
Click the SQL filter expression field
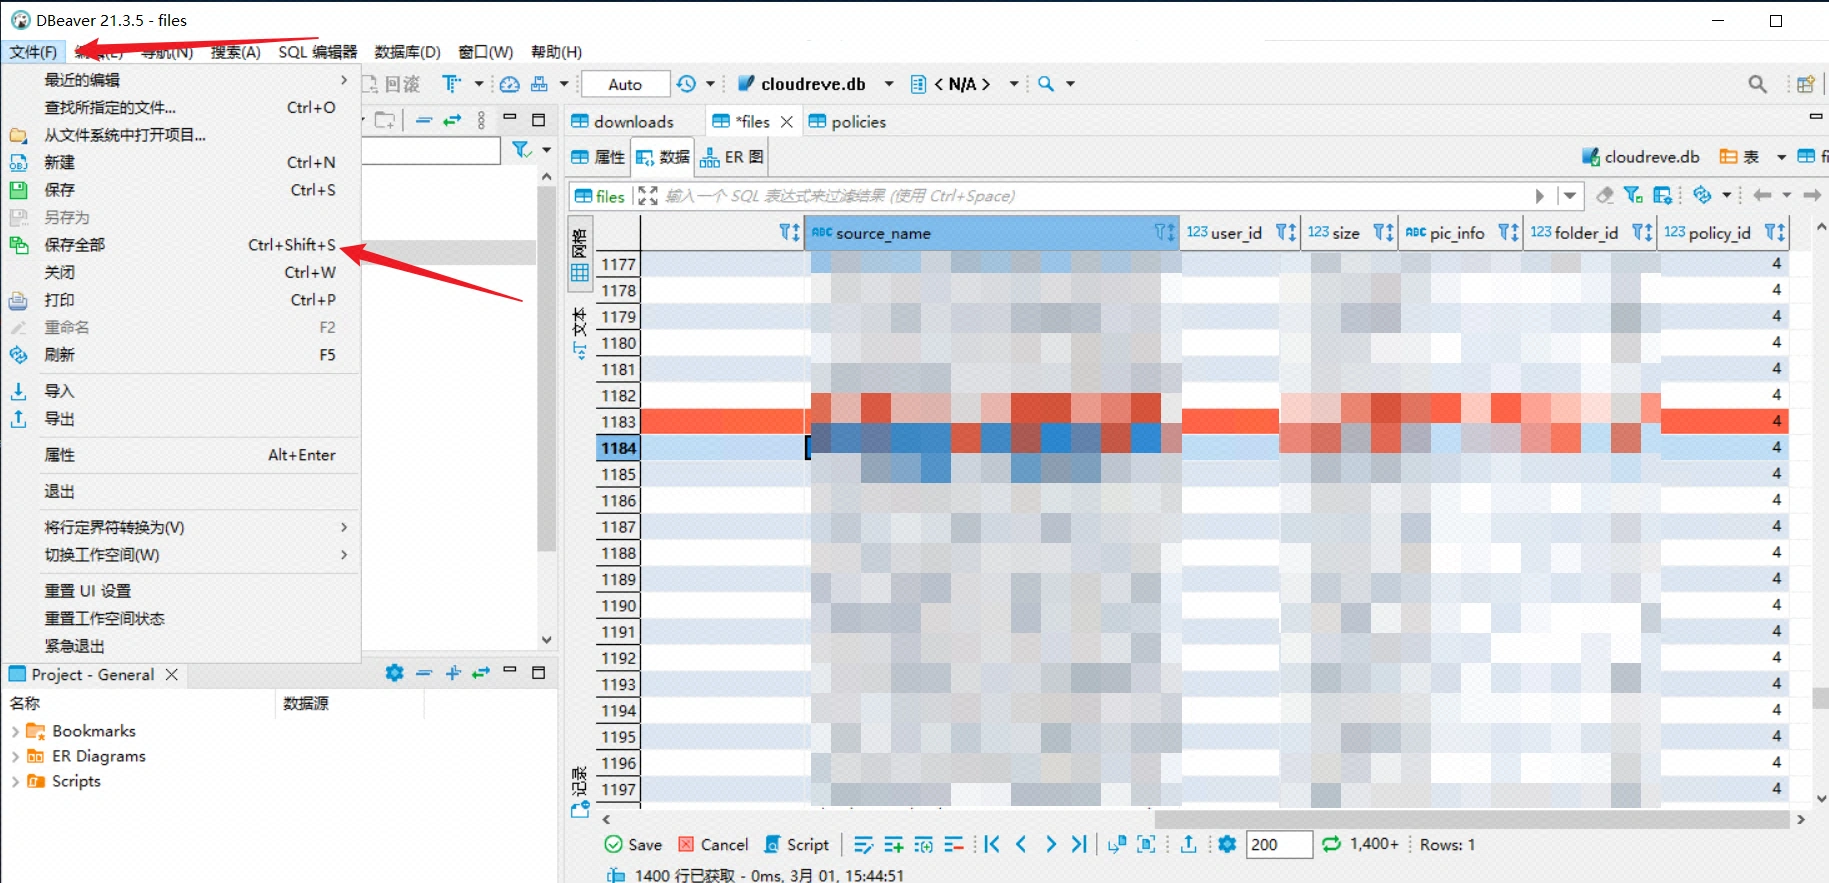click(1095, 196)
